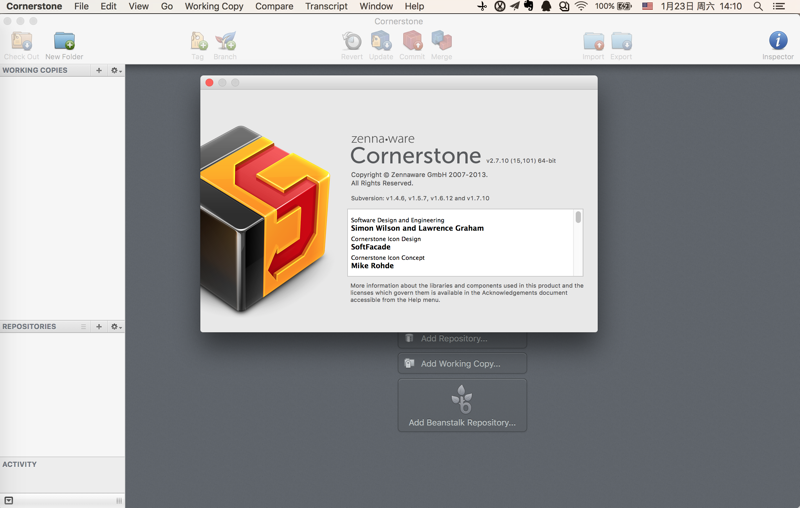The image size is (800, 508).
Task: Click the Revert toolbar icon
Action: (x=352, y=45)
